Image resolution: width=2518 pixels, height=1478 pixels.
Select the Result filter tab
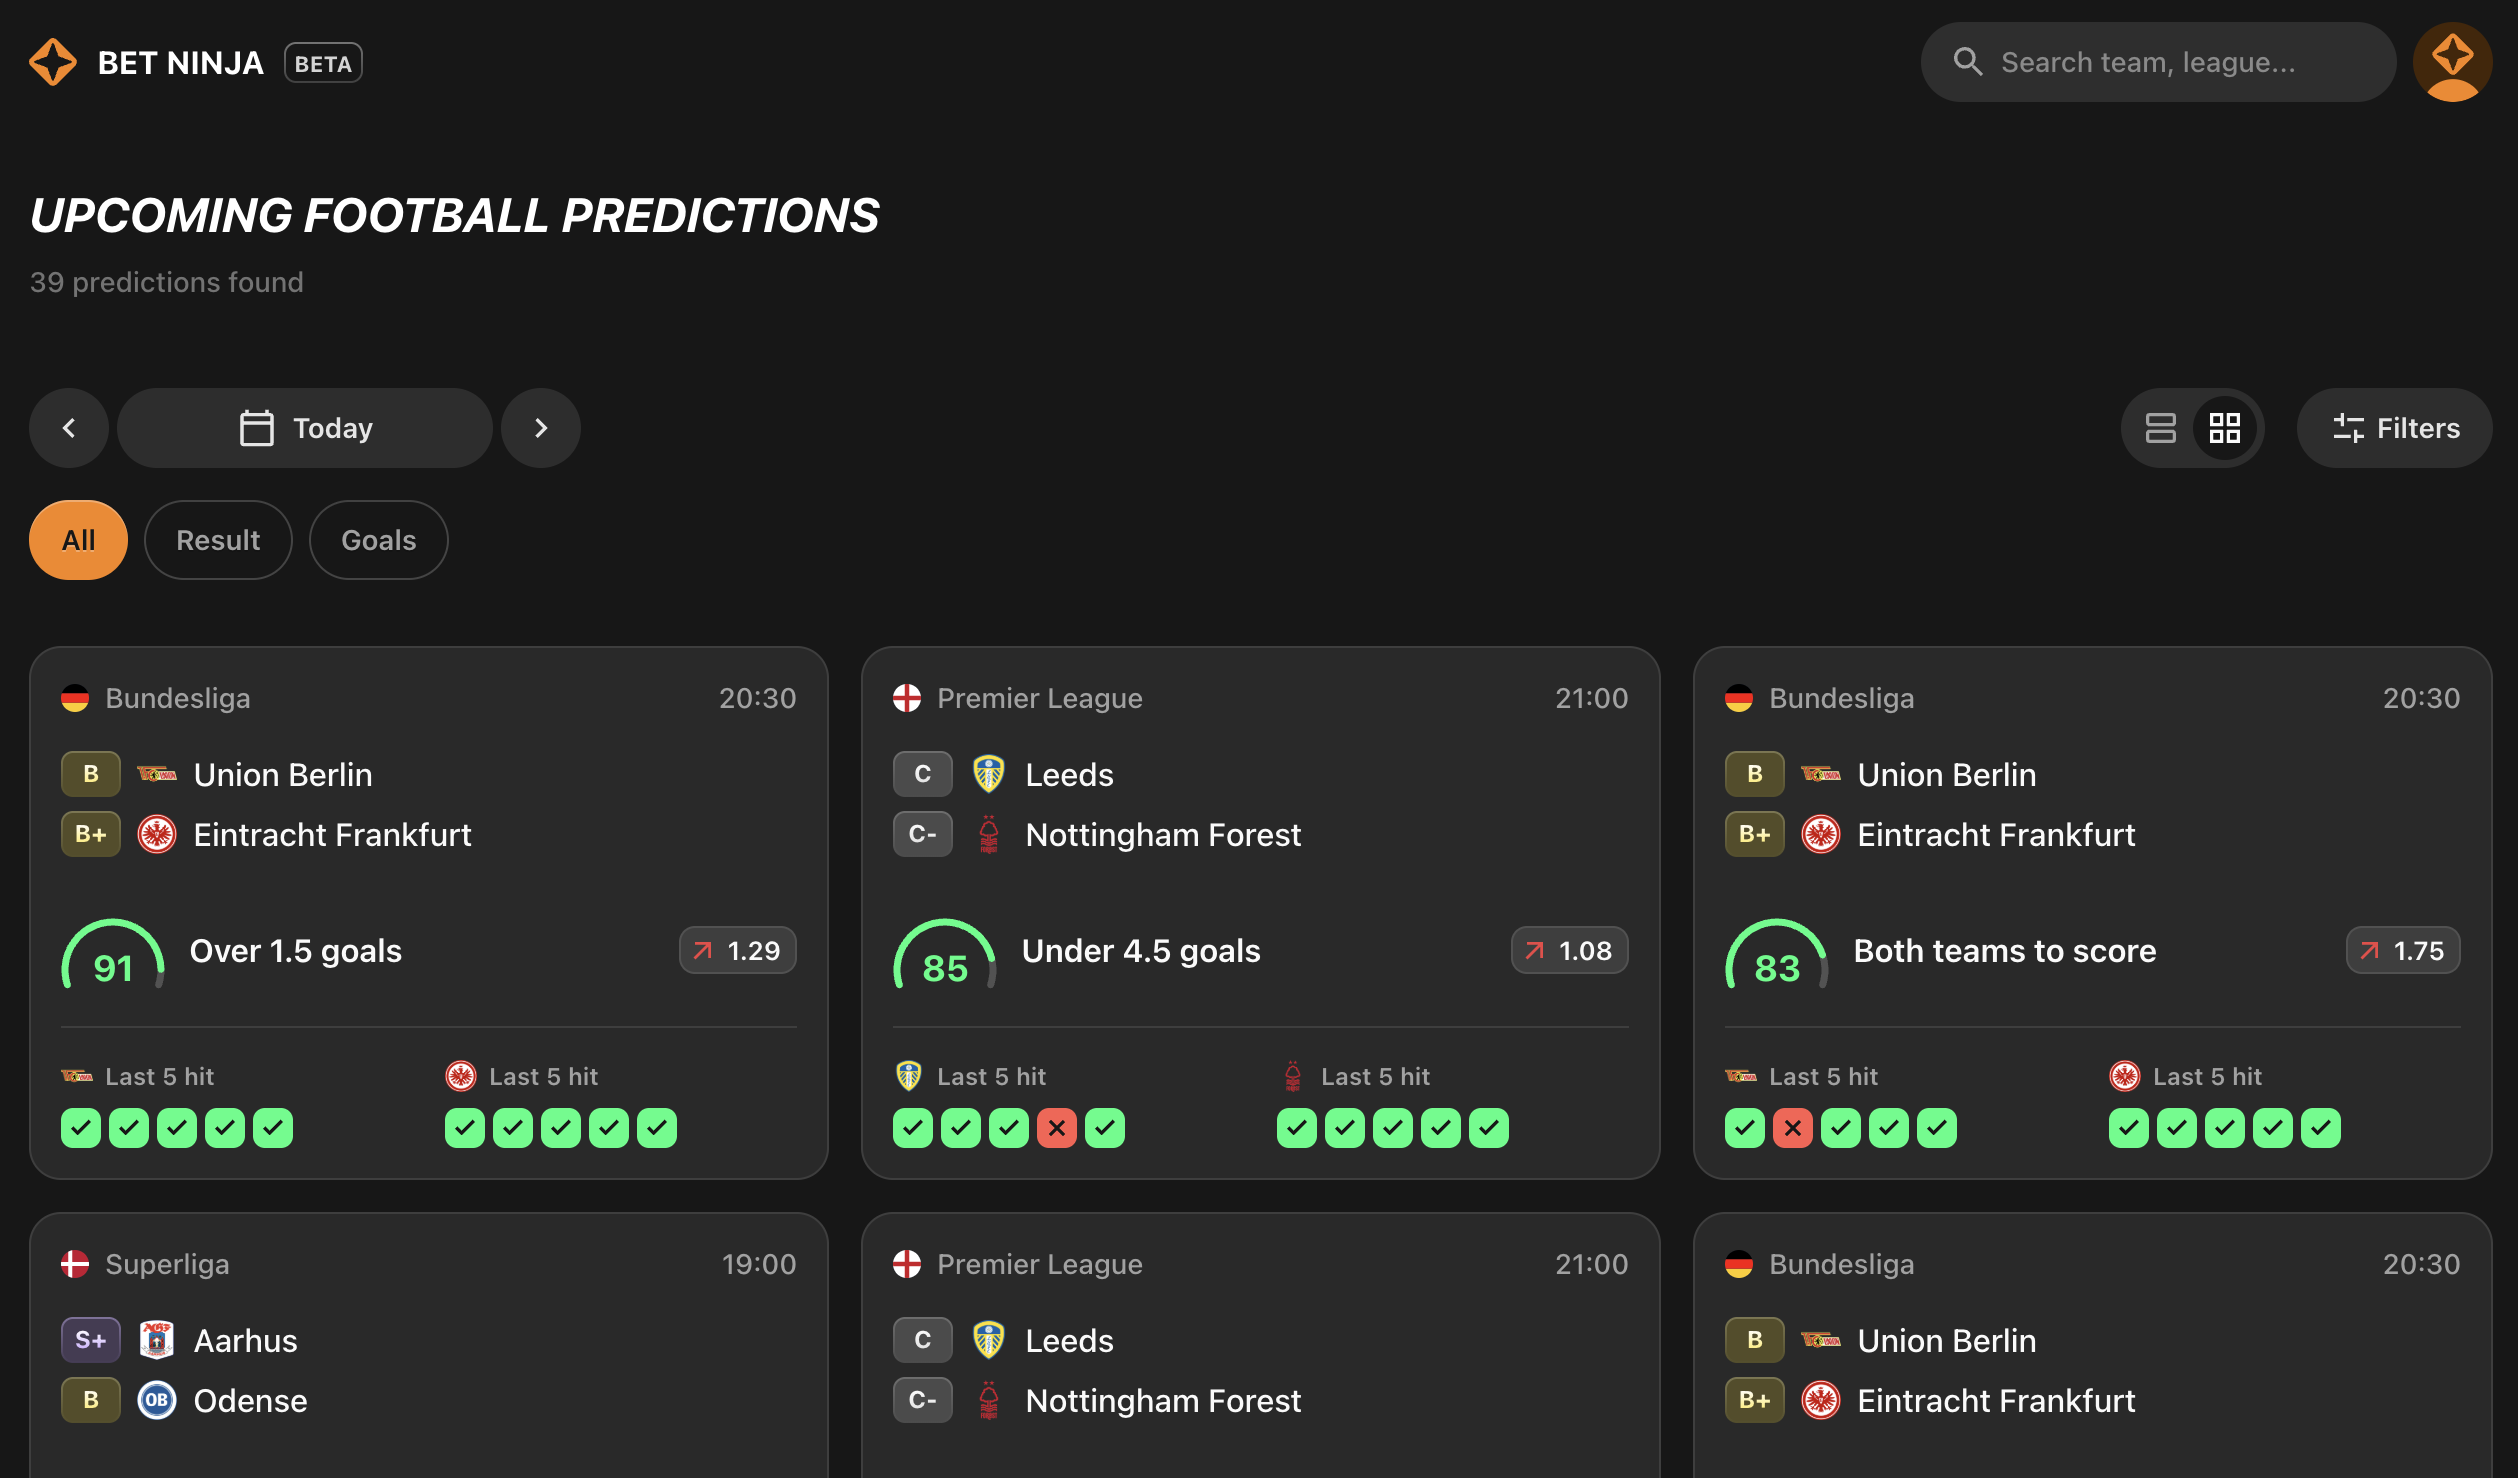point(218,539)
